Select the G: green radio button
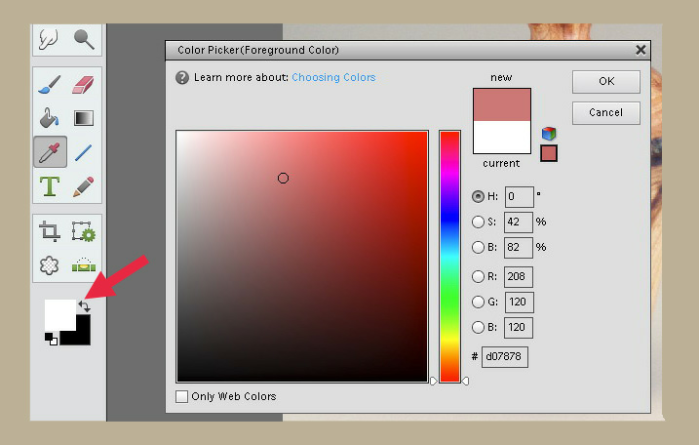Screen dimensions: 700x445 478,301
